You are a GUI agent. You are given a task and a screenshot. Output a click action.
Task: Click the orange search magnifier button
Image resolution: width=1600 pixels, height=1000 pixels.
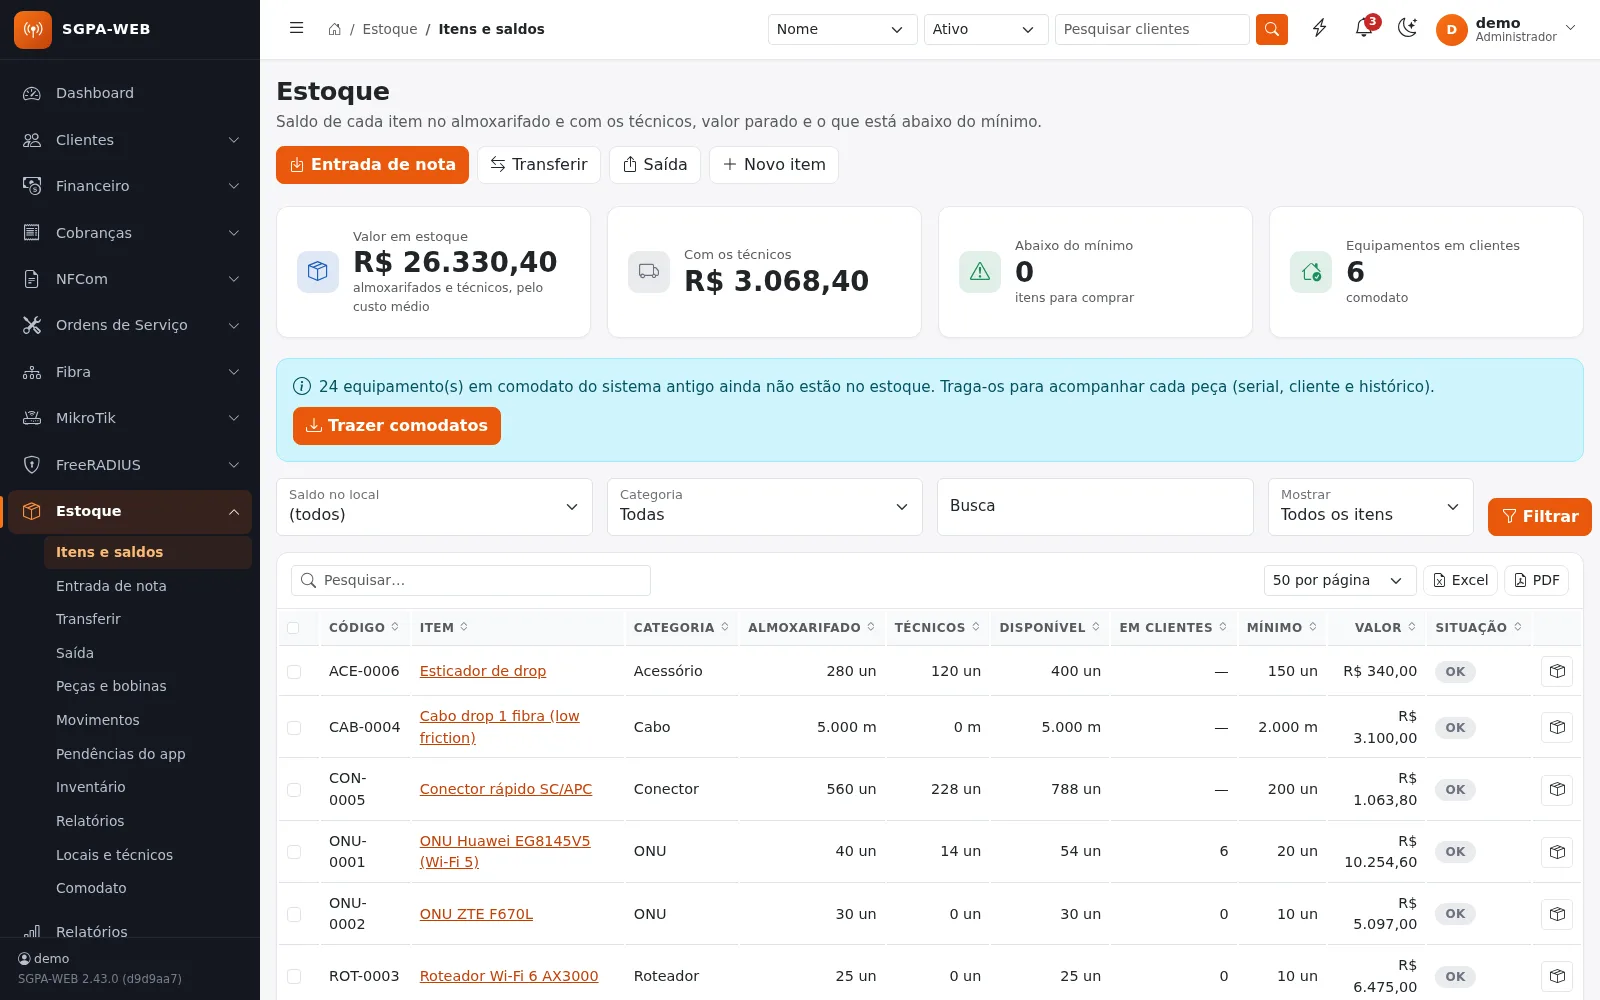click(1271, 29)
